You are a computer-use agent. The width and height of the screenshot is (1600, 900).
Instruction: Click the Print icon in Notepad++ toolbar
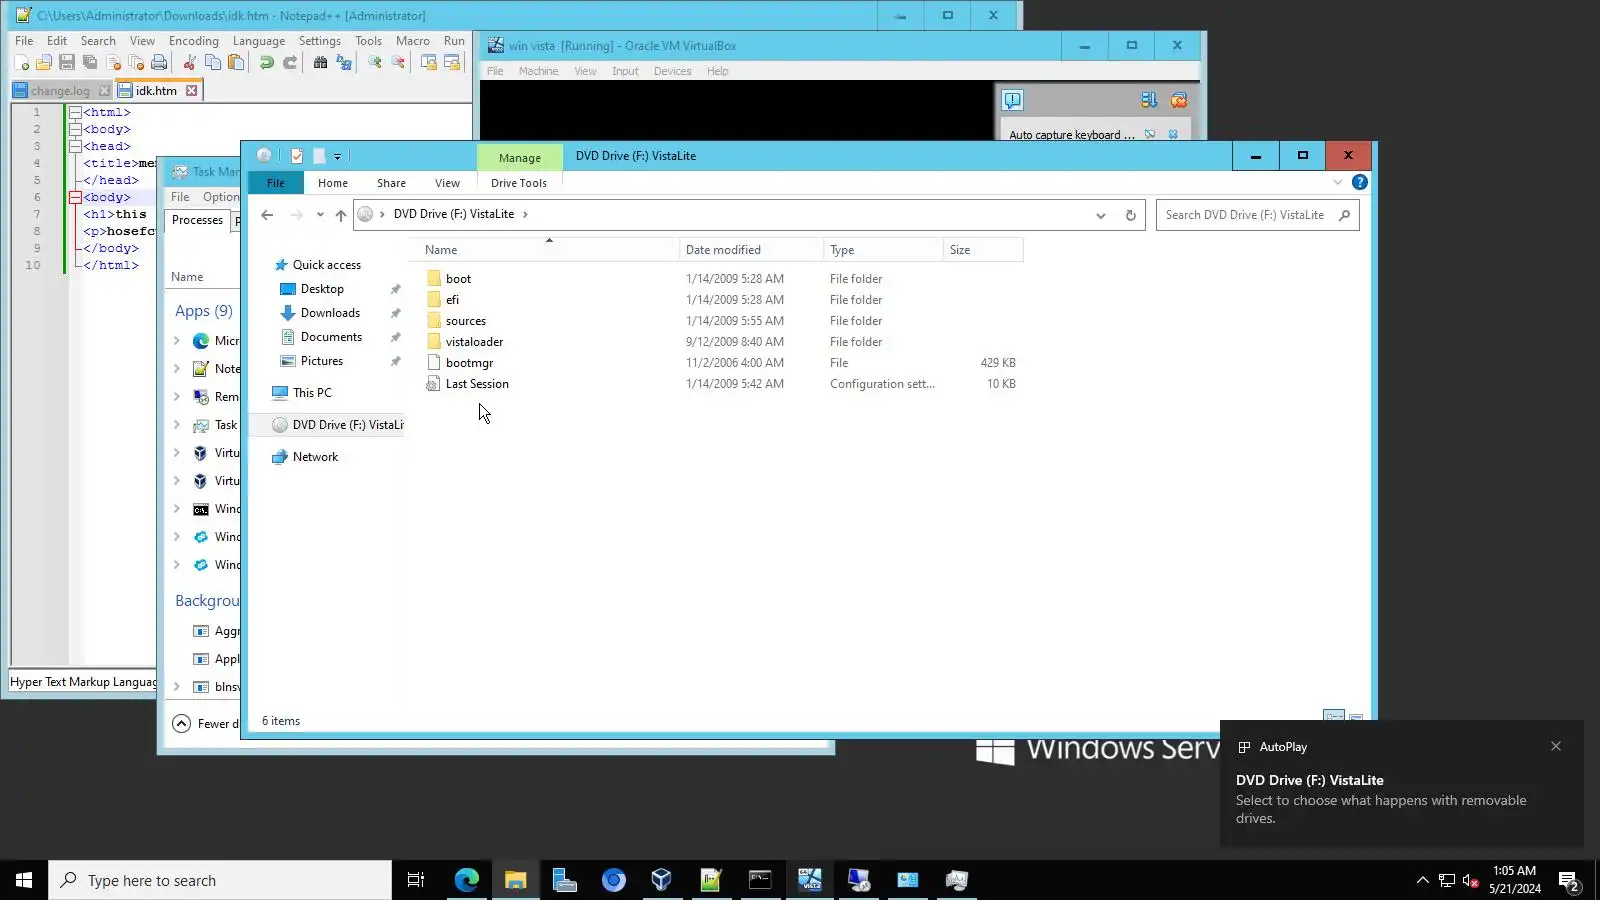point(159,63)
